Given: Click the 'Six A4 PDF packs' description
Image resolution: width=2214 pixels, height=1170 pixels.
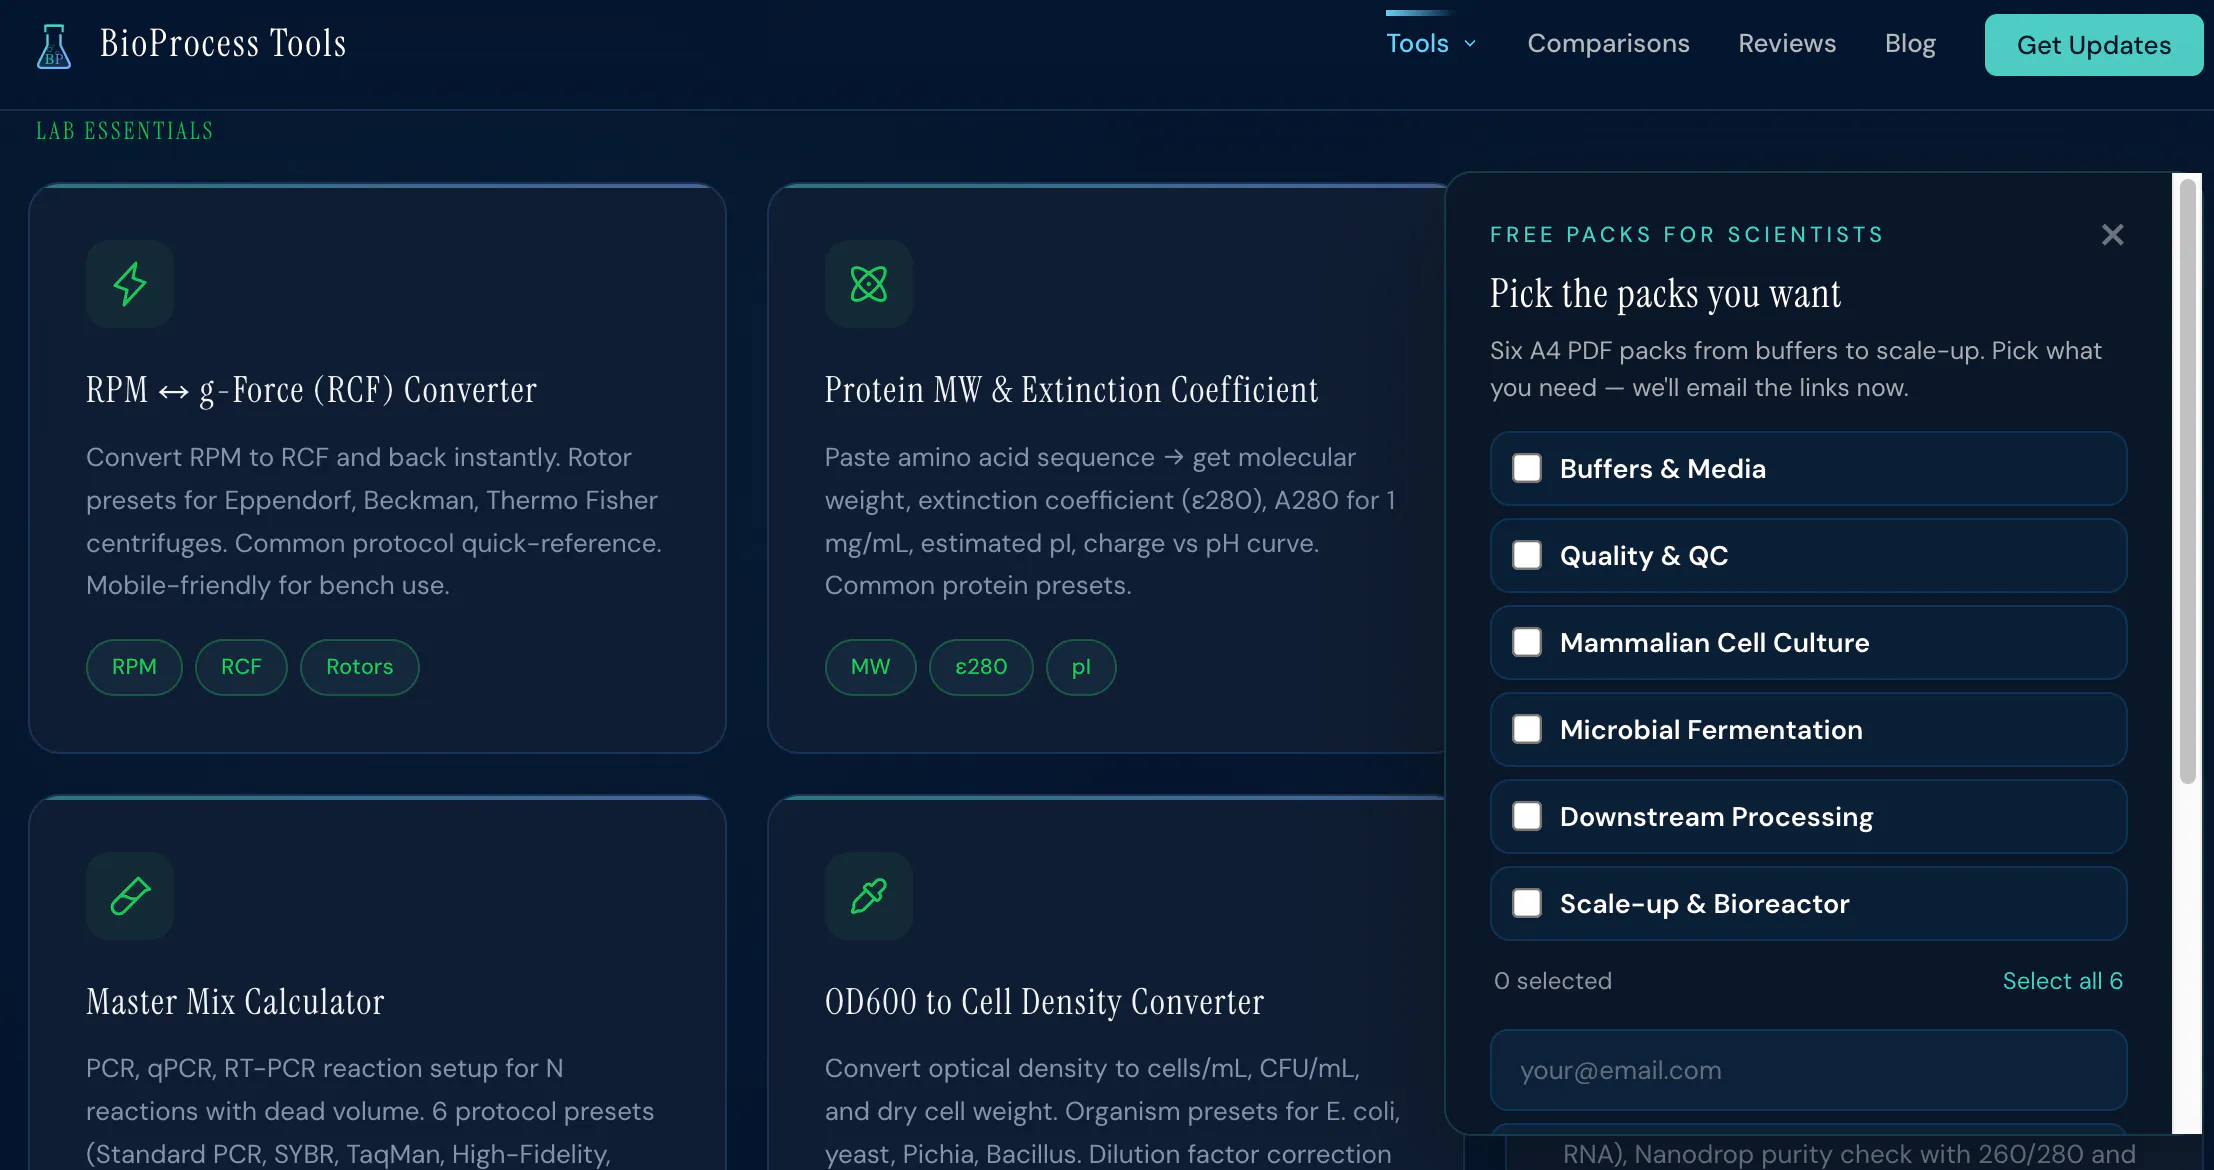Looking at the screenshot, I should 1796,369.
